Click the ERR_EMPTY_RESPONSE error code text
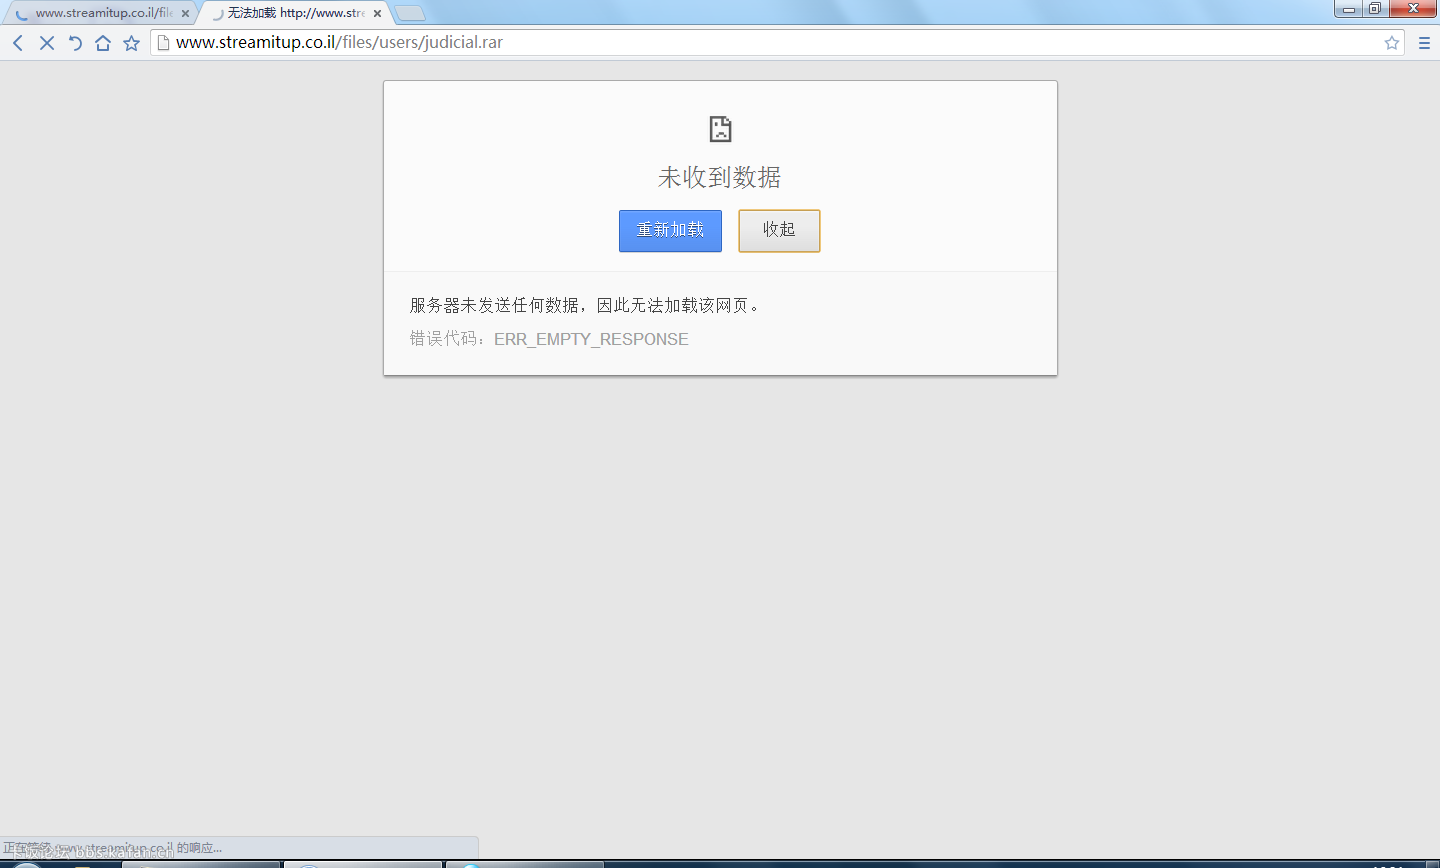Image resolution: width=1440 pixels, height=868 pixels. click(x=591, y=339)
